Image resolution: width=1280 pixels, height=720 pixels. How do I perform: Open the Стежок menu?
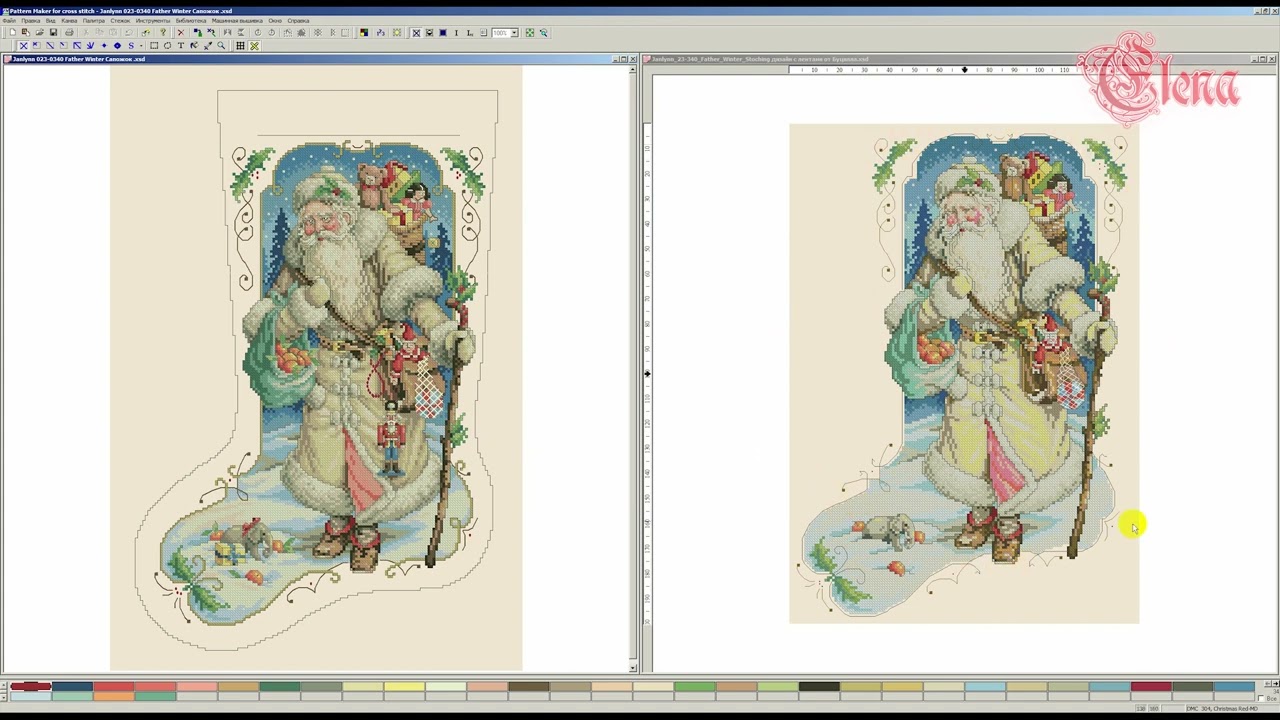[x=120, y=21]
